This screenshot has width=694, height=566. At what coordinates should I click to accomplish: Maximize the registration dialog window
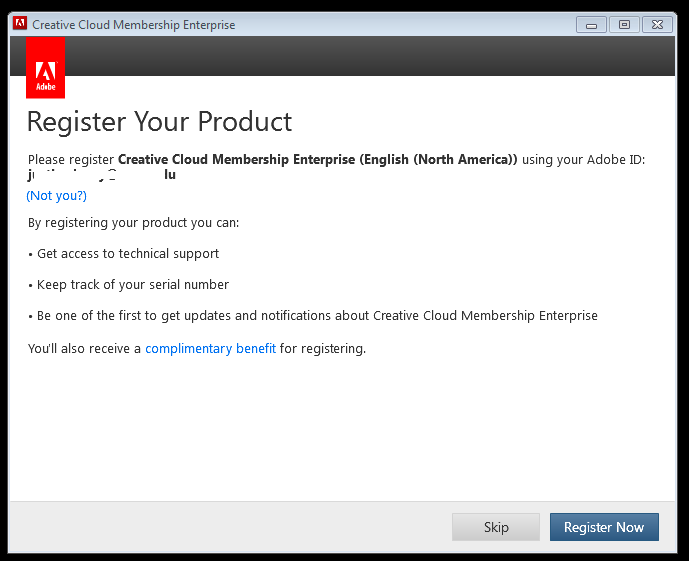(x=624, y=24)
